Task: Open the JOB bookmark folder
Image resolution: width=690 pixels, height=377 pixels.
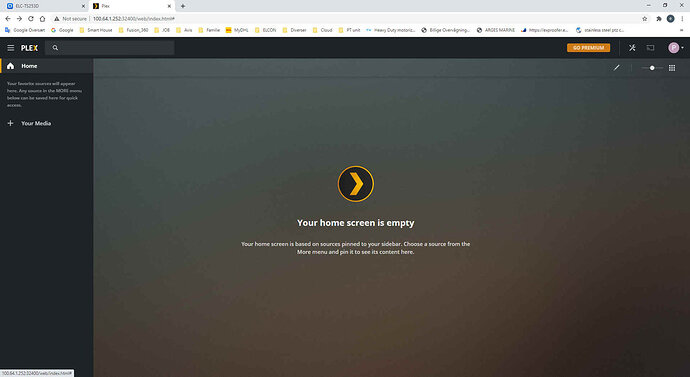Action: (161, 30)
